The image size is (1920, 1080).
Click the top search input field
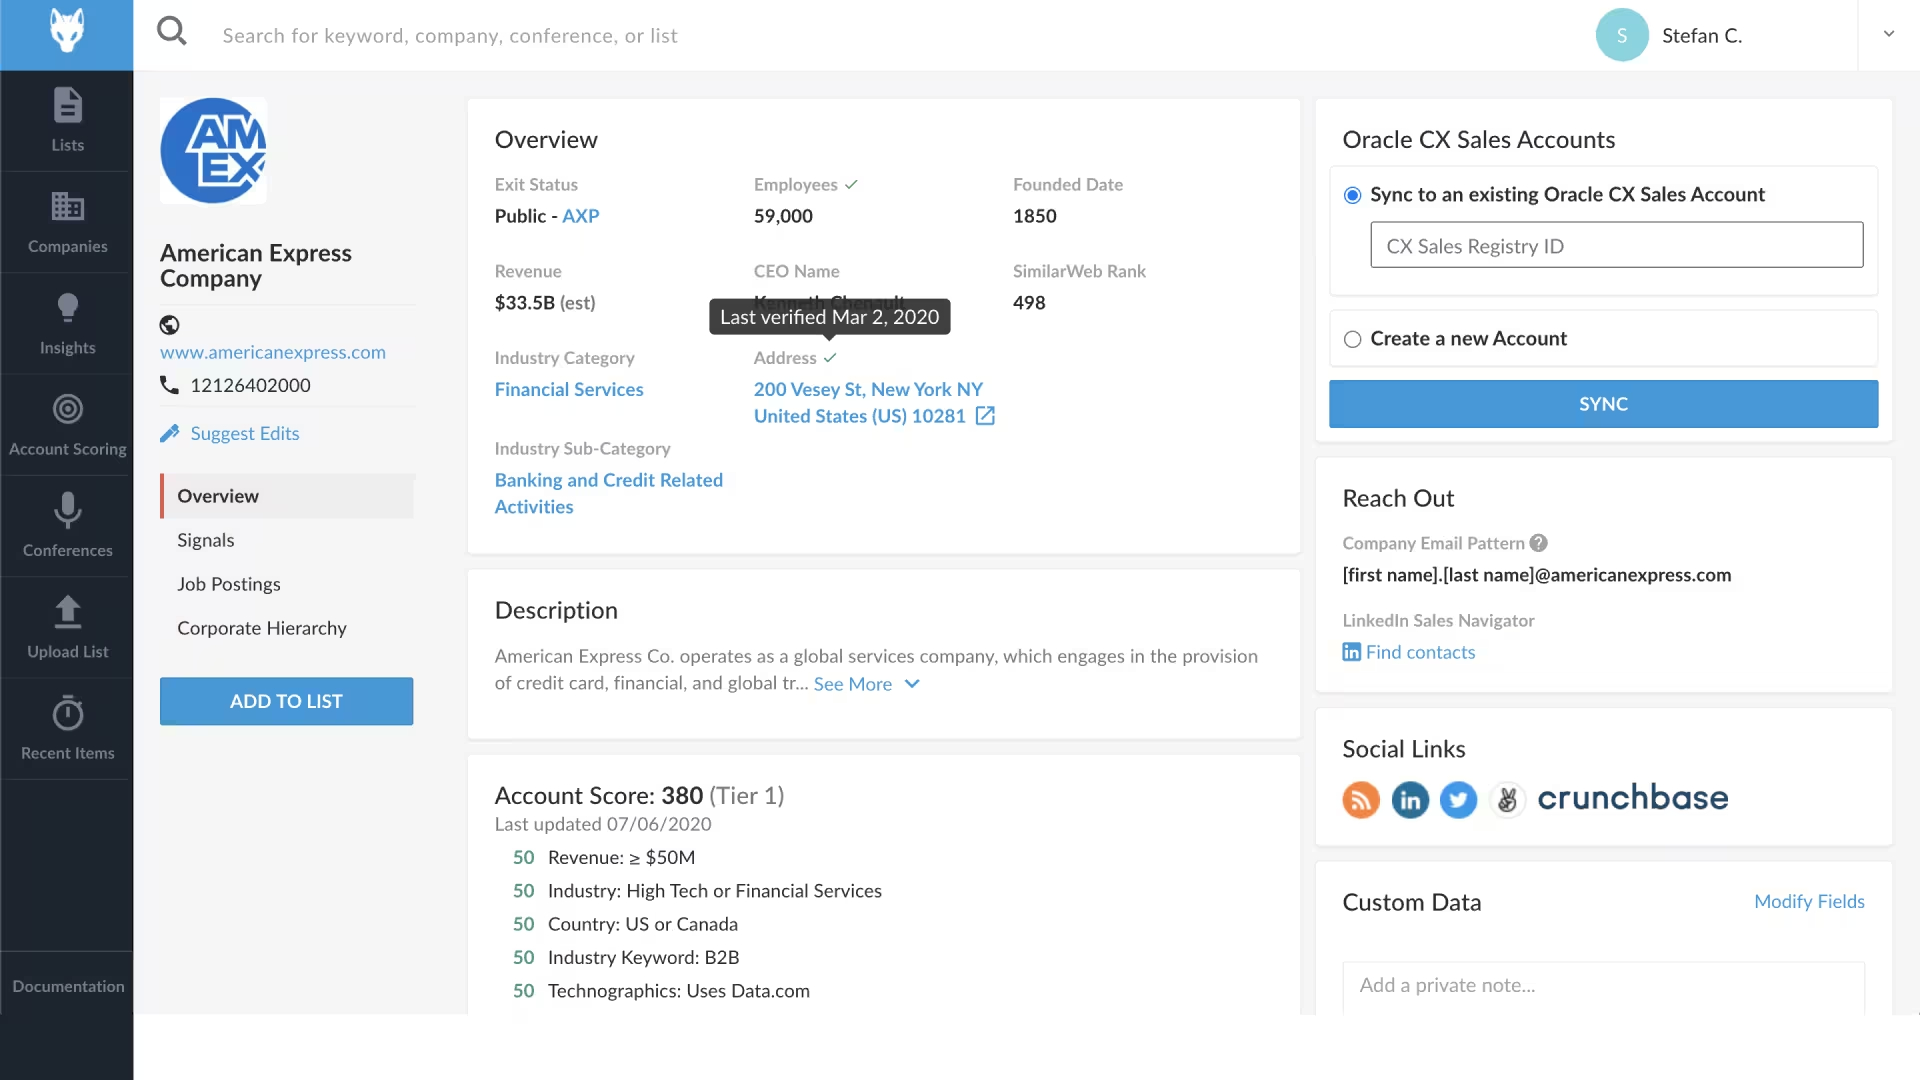click(x=450, y=36)
